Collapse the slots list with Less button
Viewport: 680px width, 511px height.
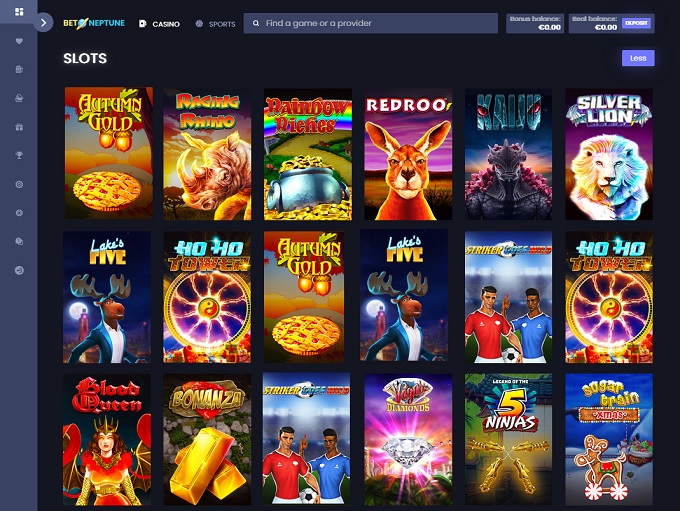[x=637, y=58]
